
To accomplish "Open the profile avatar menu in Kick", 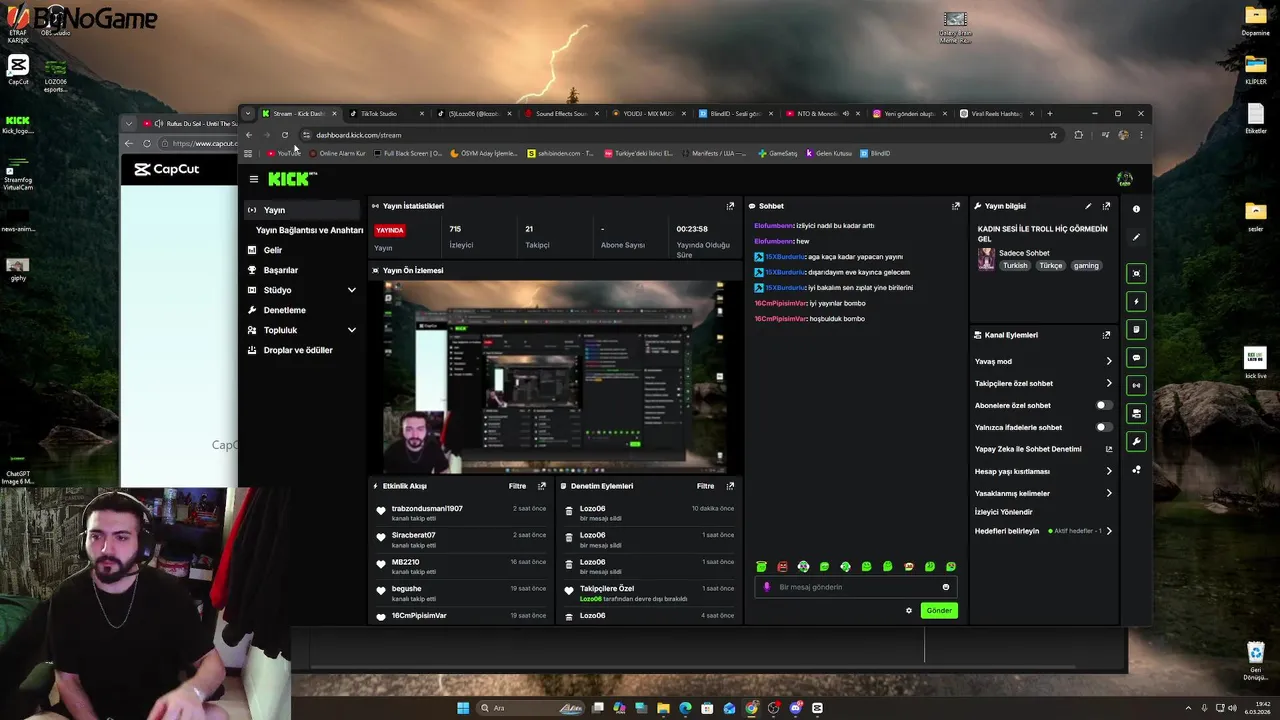I will (x=1125, y=179).
